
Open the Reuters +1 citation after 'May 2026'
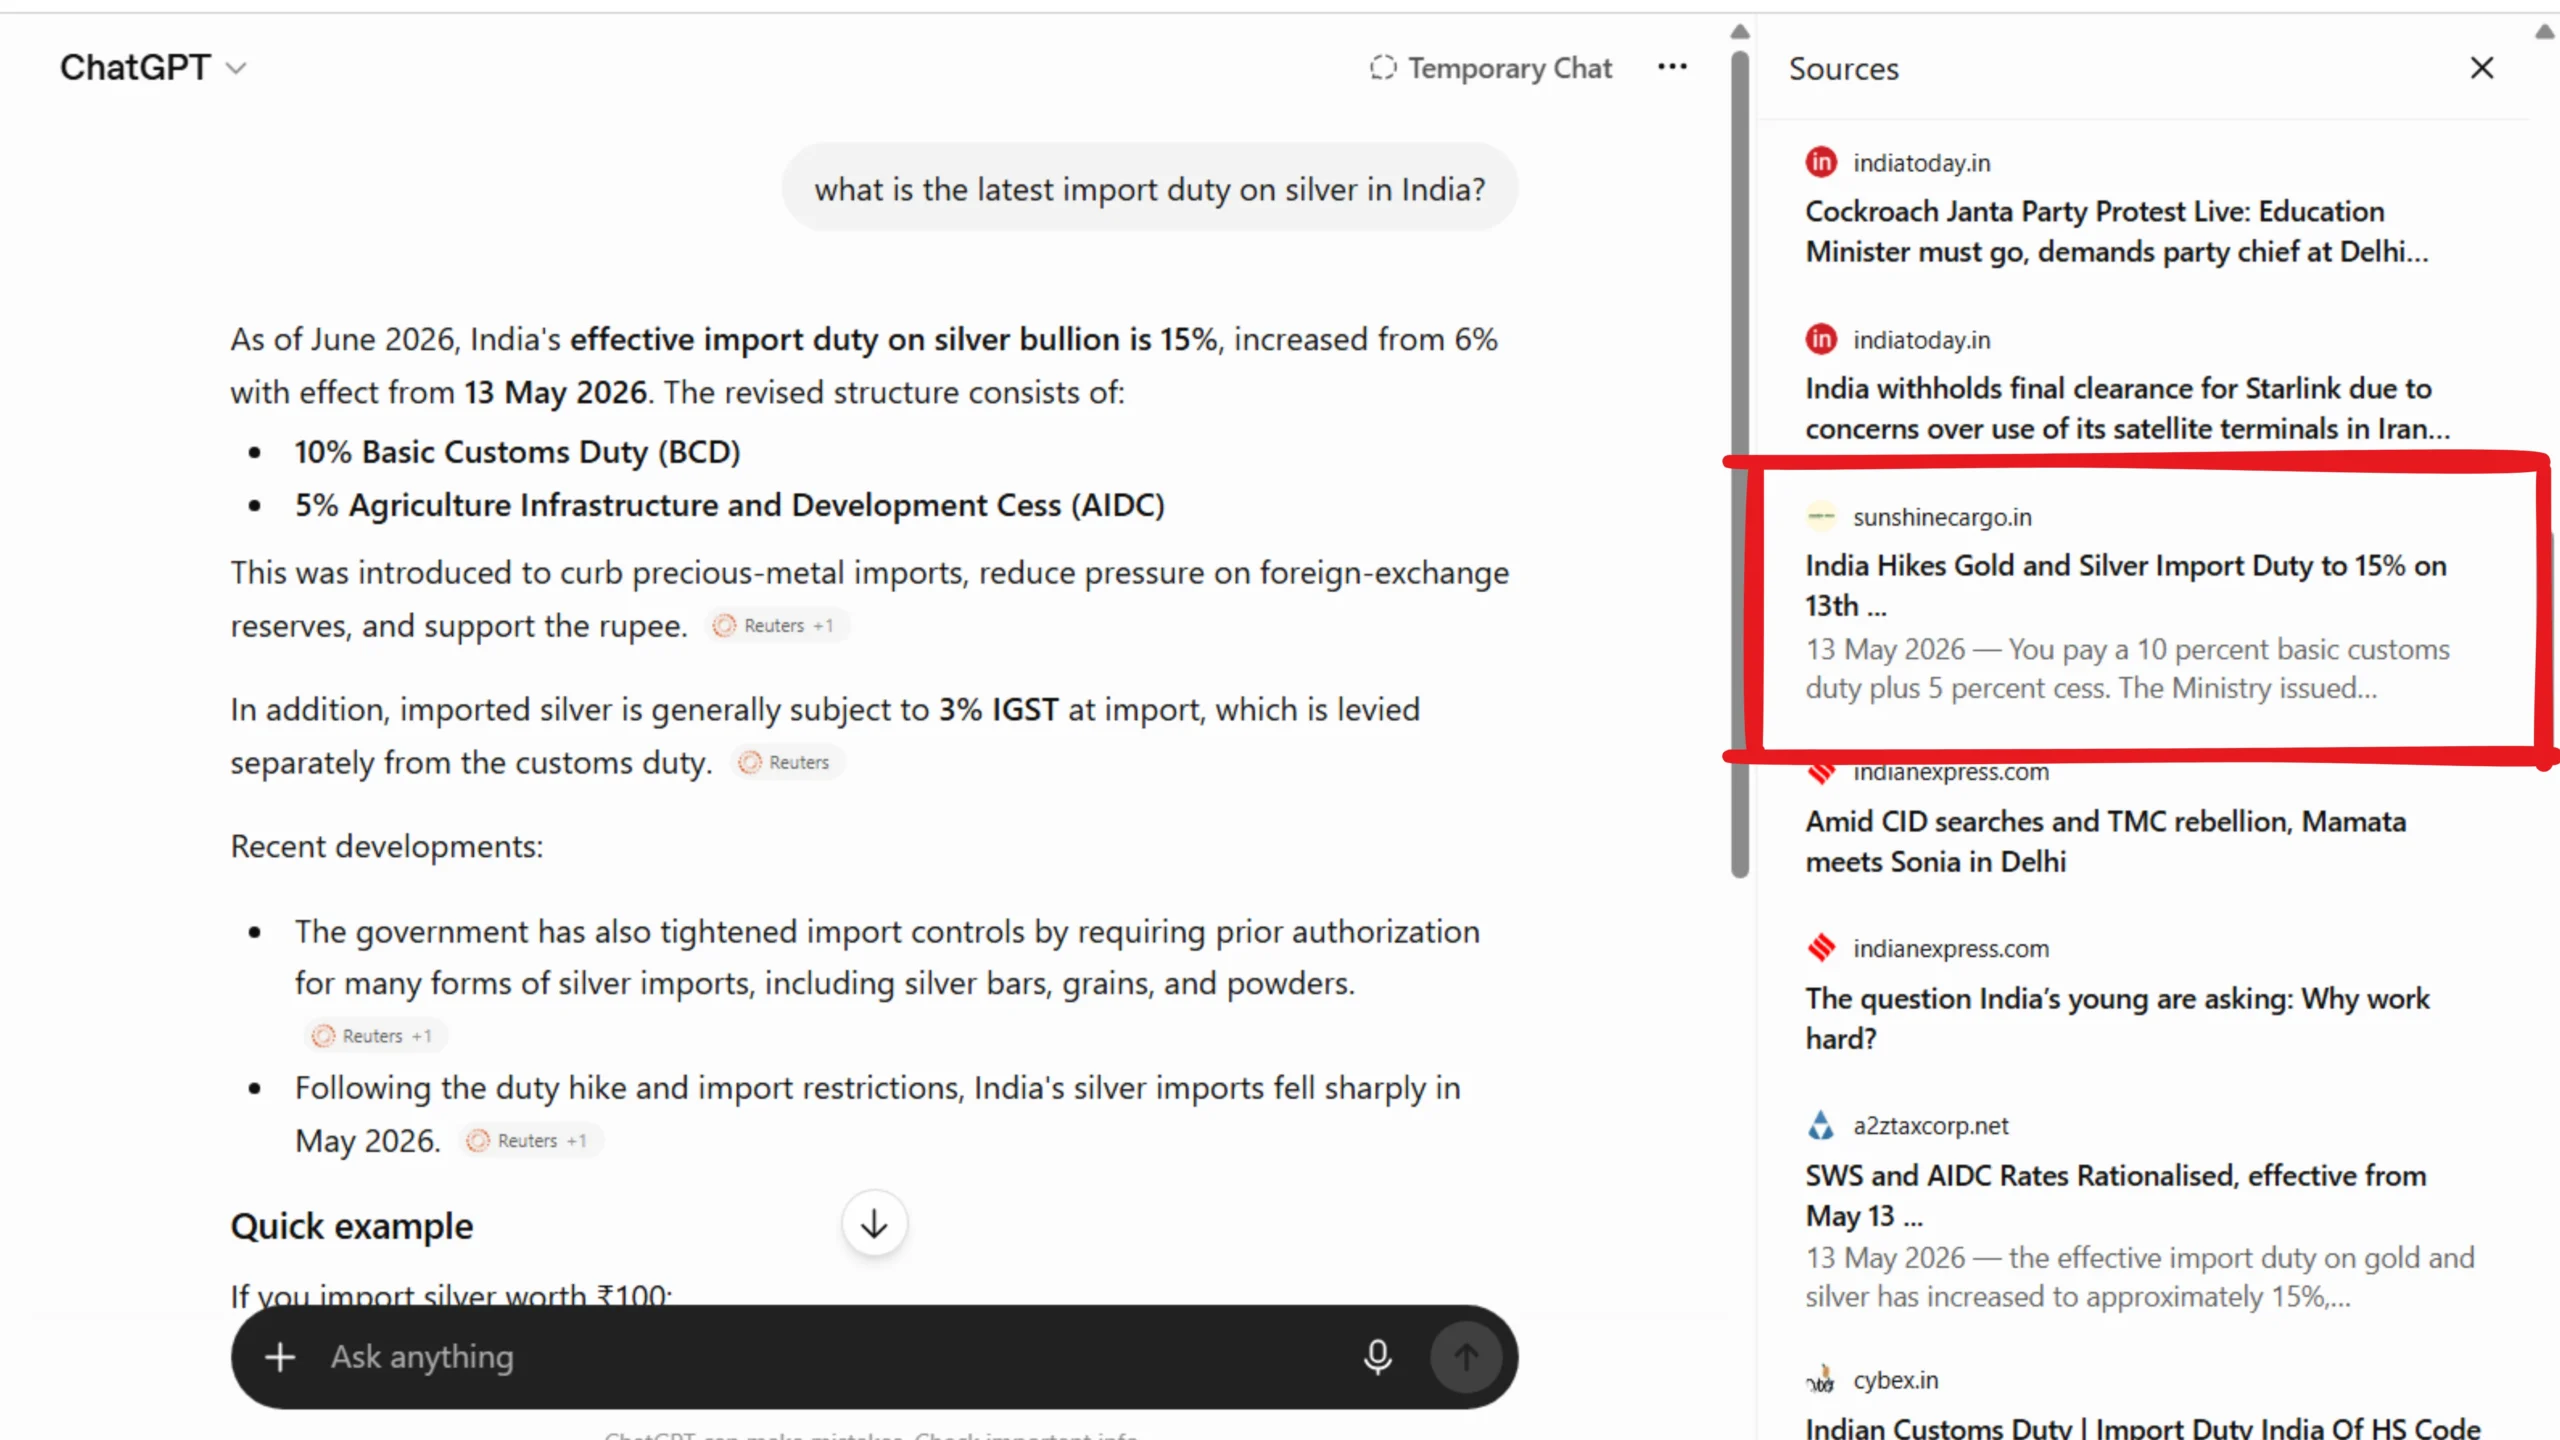tap(531, 1141)
